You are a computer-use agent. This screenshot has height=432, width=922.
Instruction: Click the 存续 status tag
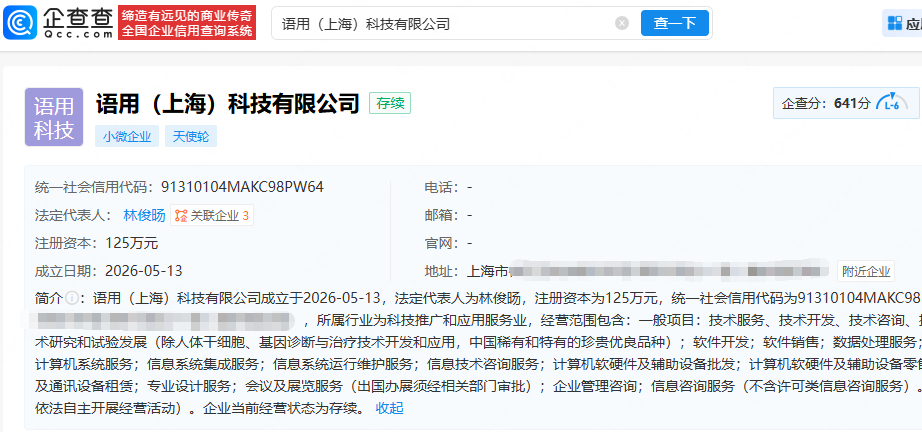click(390, 103)
